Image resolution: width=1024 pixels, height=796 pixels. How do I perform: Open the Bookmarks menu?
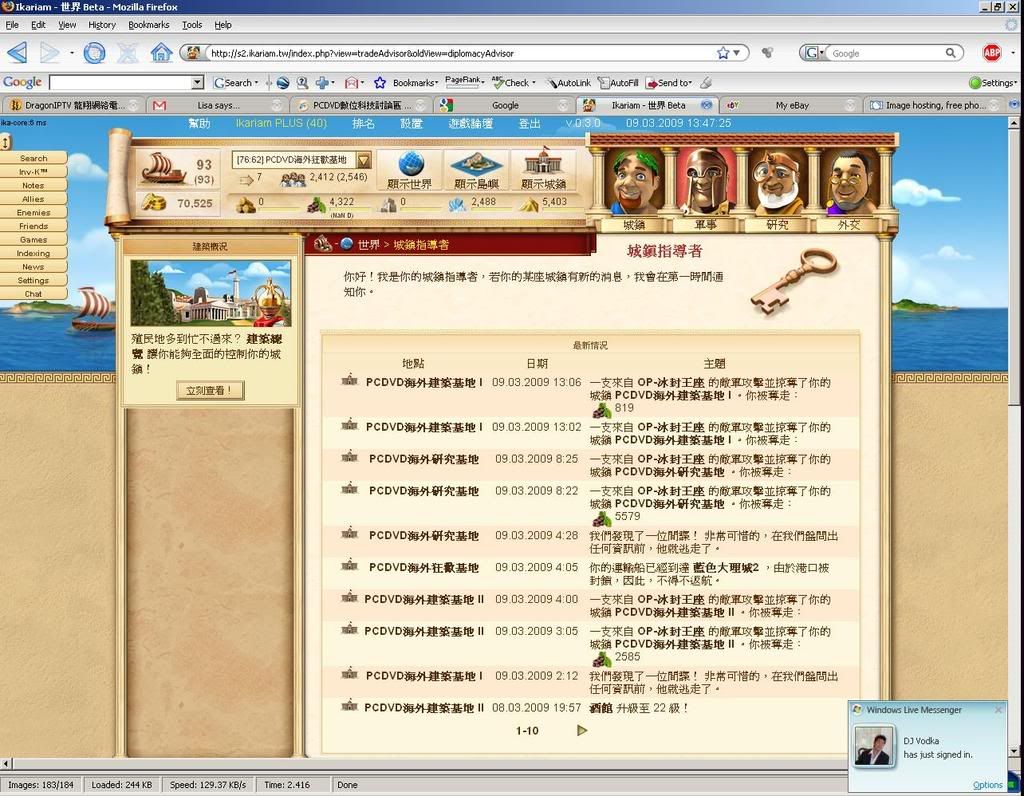tap(148, 25)
